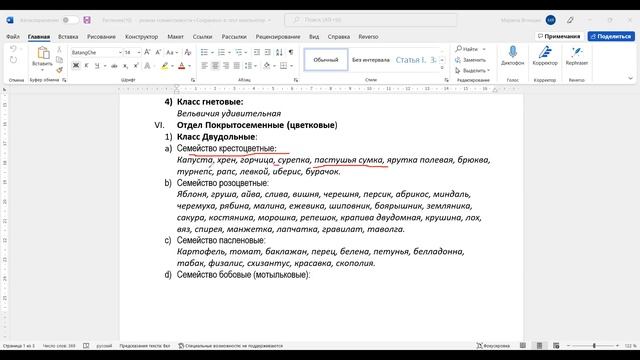
Task: Open the font name BatangChe dropdown
Action: point(120,53)
